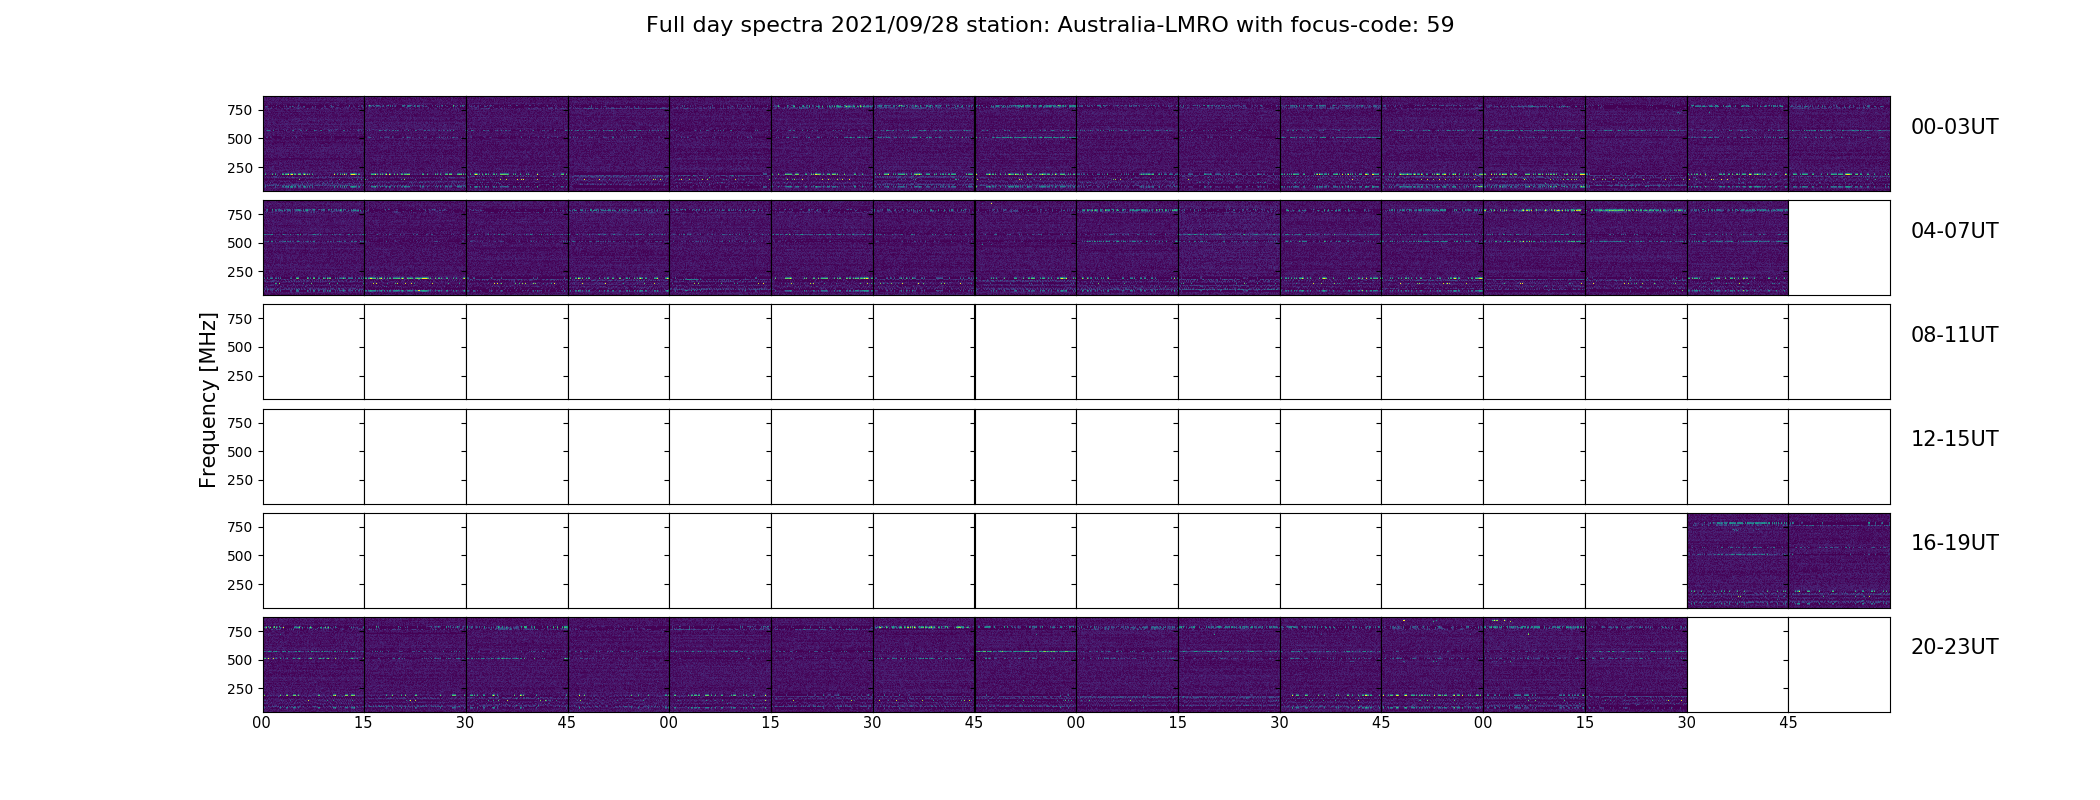Viewport: 2100px width, 800px height.
Task: Click the 250 tick of the 12-15UT row
Action: (239, 480)
